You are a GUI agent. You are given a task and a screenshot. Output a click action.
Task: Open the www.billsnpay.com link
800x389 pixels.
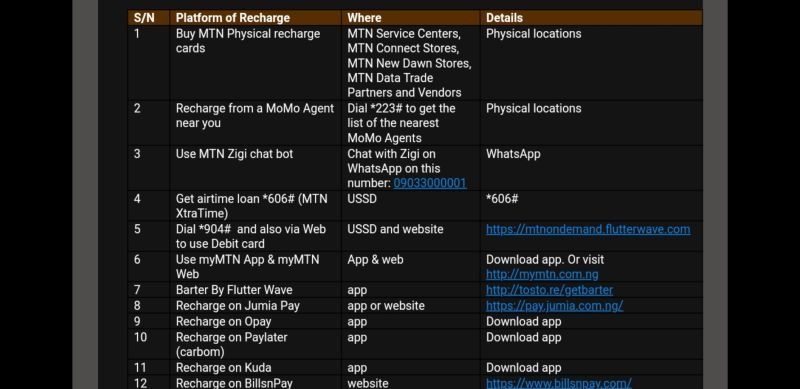click(x=559, y=383)
